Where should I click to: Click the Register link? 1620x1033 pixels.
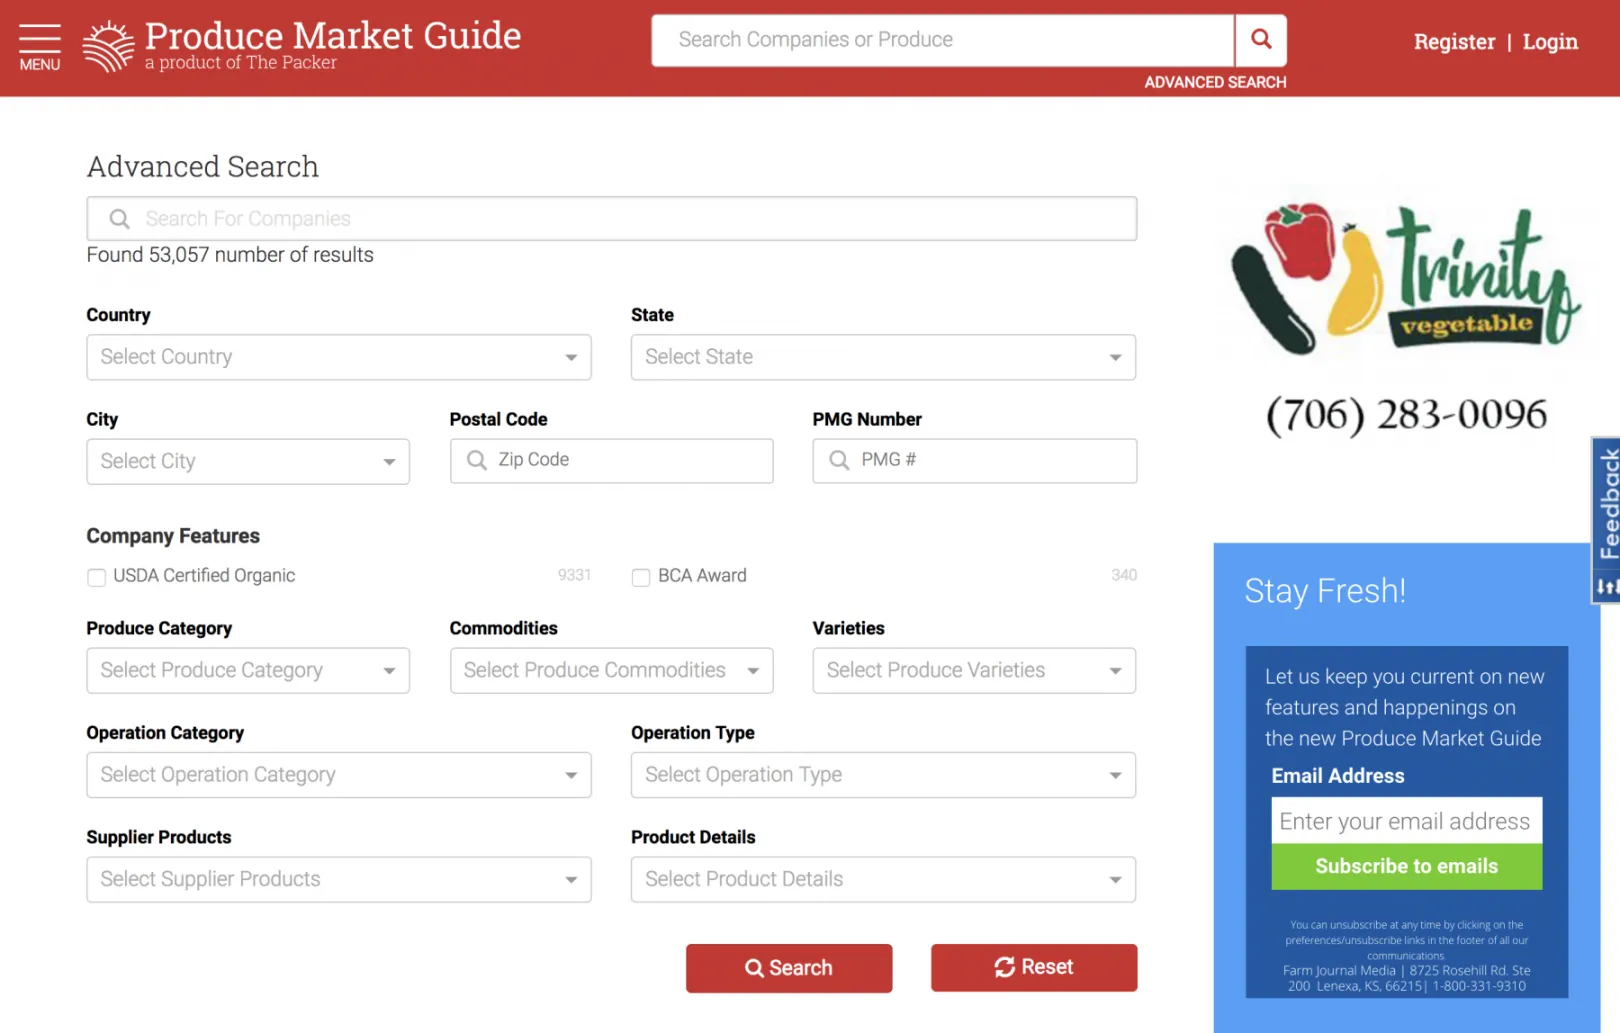[x=1454, y=42]
